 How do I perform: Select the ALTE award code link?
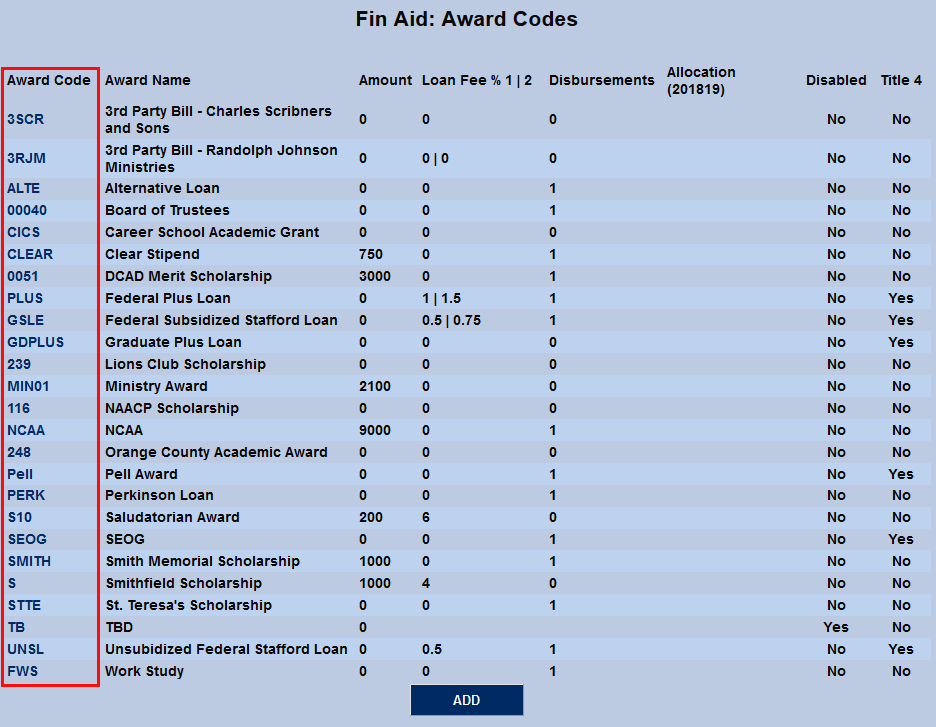pos(23,188)
